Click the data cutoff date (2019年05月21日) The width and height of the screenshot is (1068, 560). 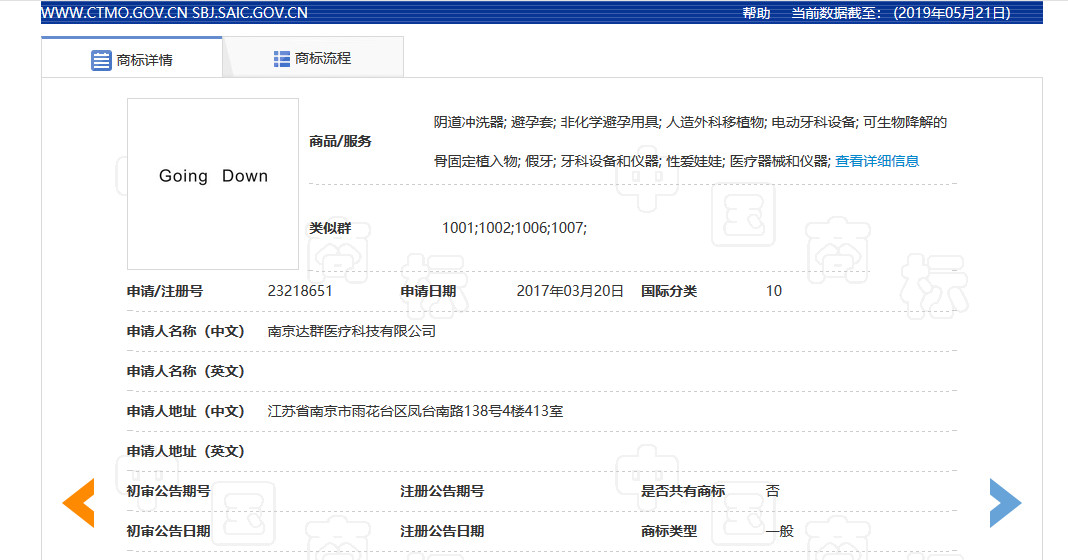click(952, 13)
